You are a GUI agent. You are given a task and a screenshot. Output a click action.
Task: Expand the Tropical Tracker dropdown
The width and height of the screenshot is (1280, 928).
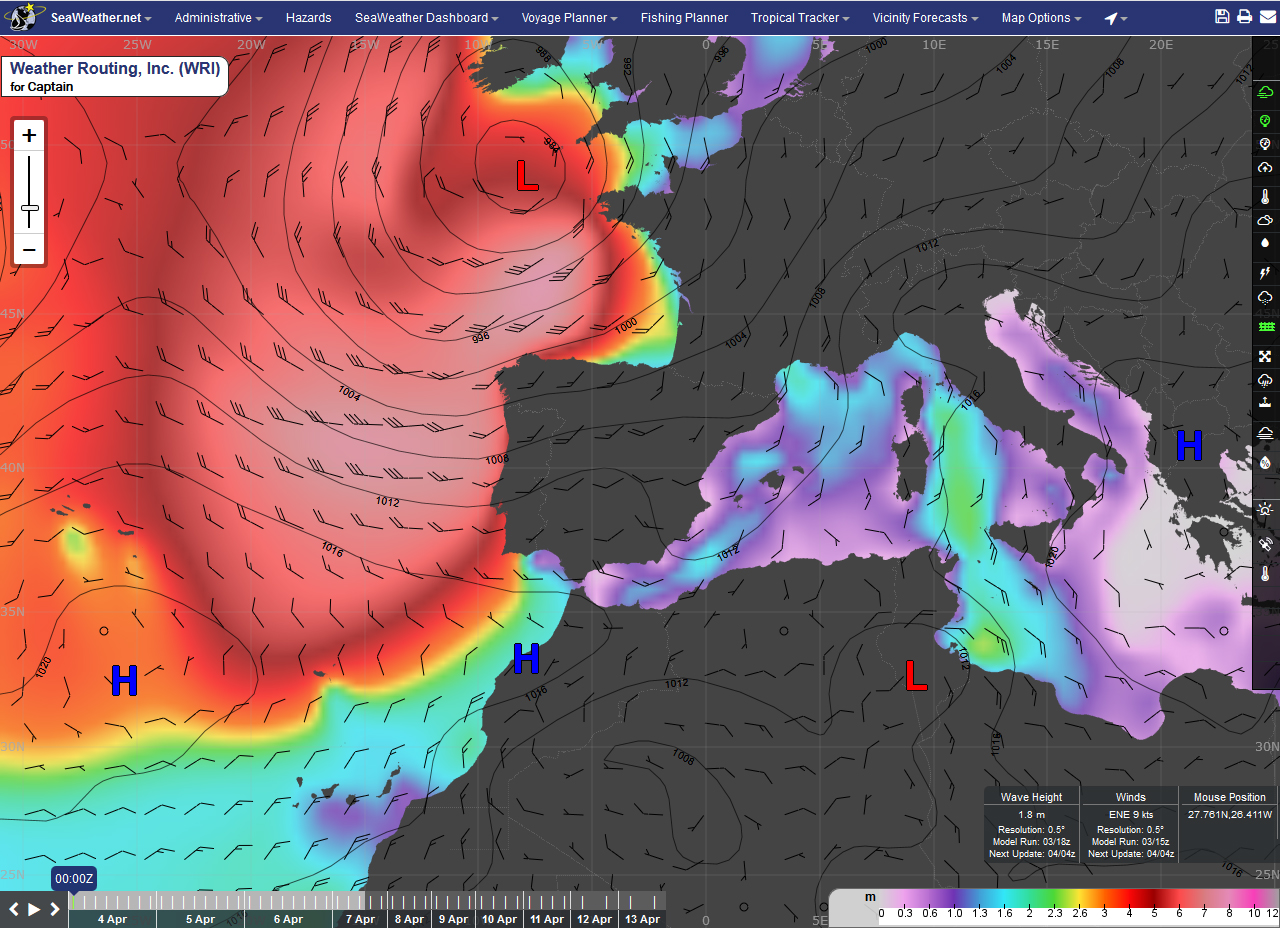[x=800, y=18]
